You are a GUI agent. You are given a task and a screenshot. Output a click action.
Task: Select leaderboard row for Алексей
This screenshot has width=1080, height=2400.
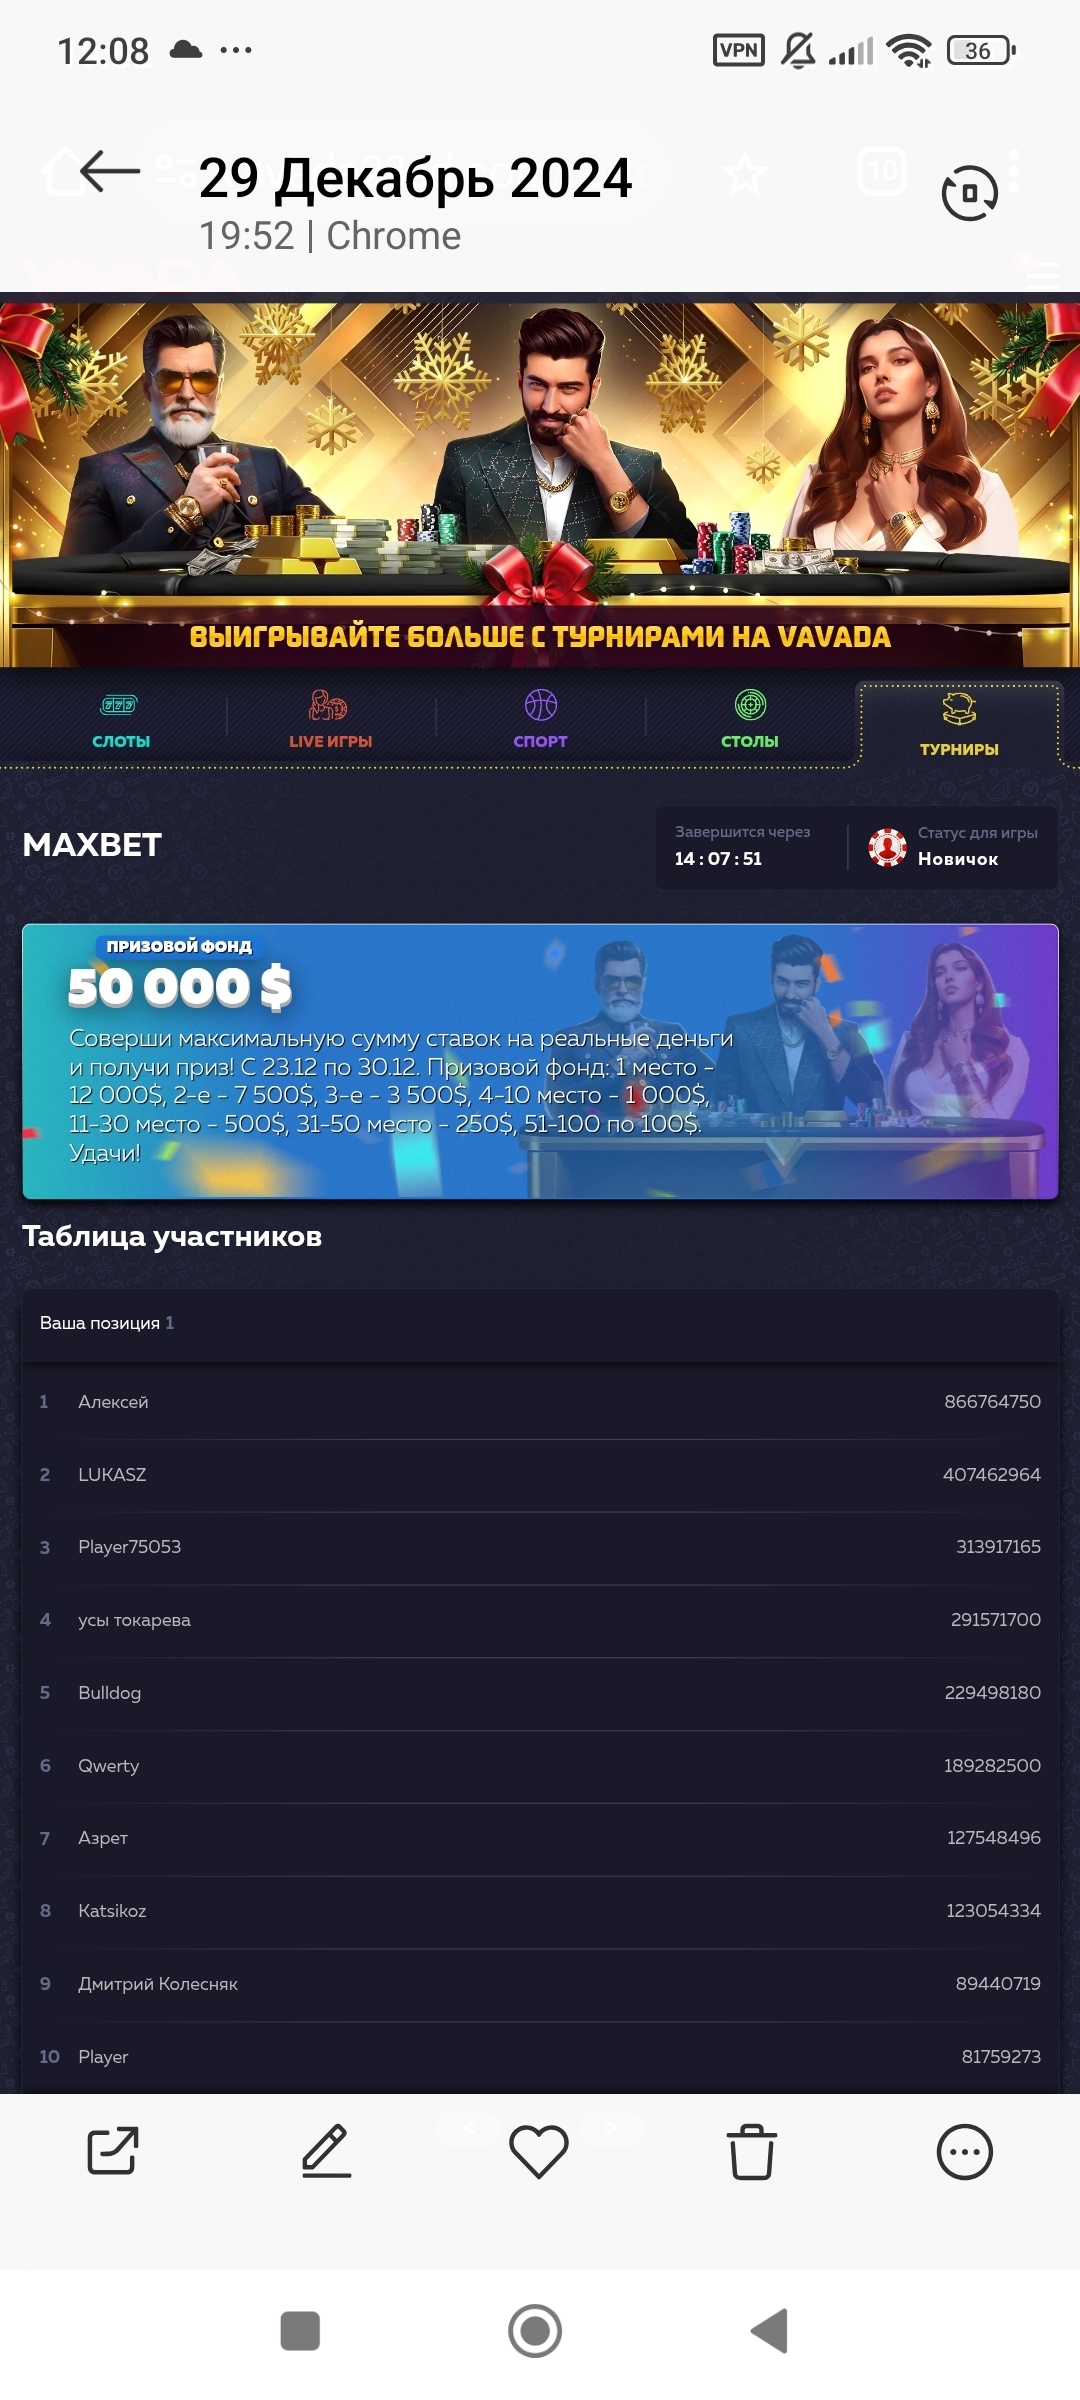click(540, 1402)
